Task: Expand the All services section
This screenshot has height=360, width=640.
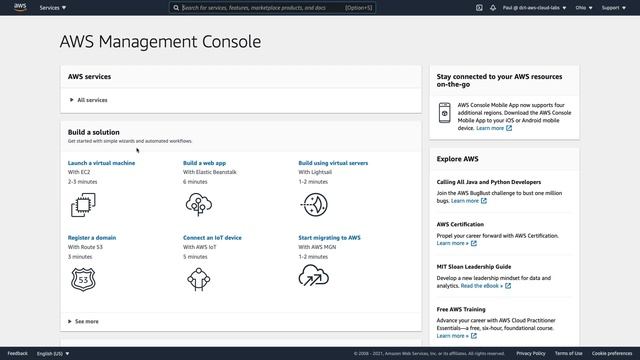Action: click(x=89, y=100)
